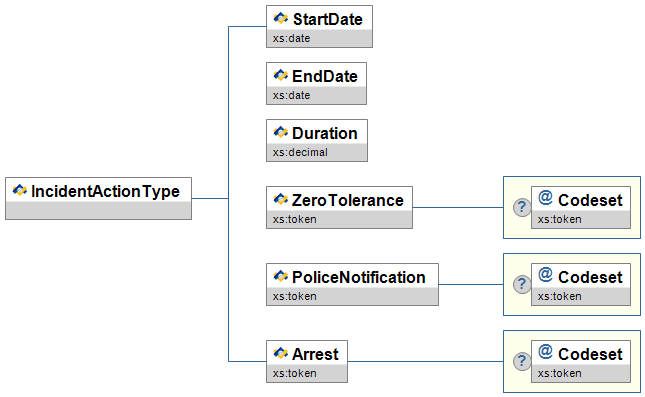Click the StartDate element icon

click(281, 19)
